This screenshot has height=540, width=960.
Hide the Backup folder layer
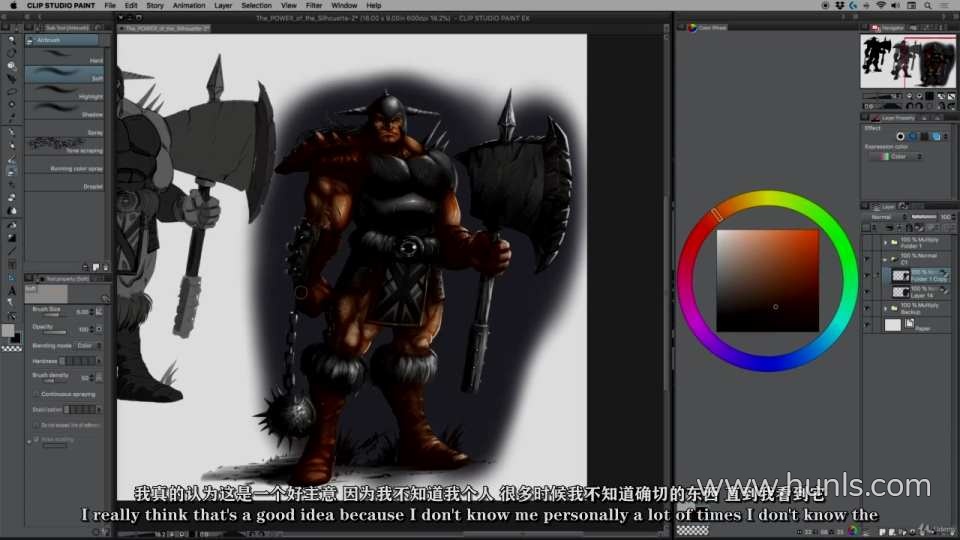[x=867, y=309]
